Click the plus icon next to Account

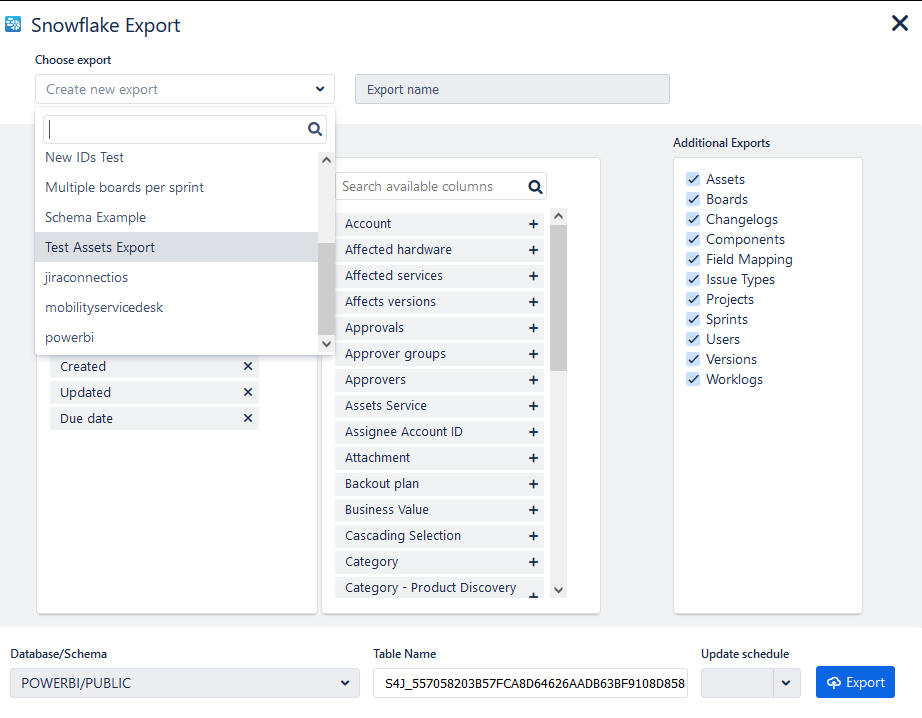pyautogui.click(x=533, y=224)
